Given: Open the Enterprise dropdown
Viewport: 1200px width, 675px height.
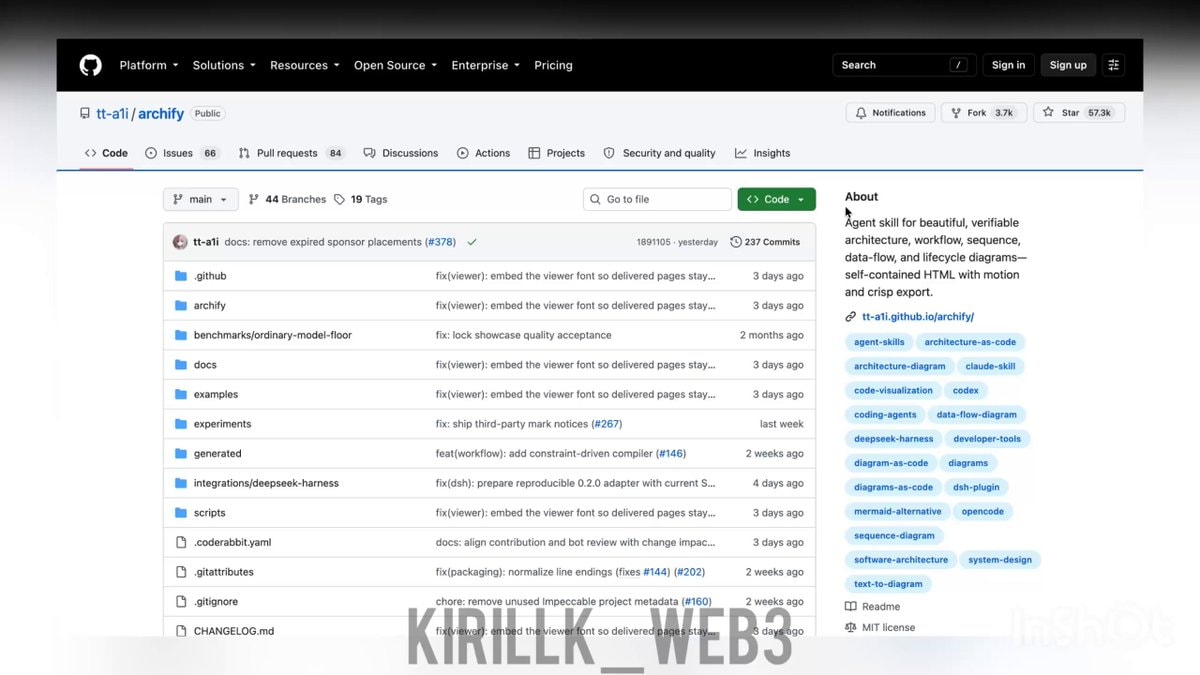Looking at the screenshot, I should (x=486, y=65).
